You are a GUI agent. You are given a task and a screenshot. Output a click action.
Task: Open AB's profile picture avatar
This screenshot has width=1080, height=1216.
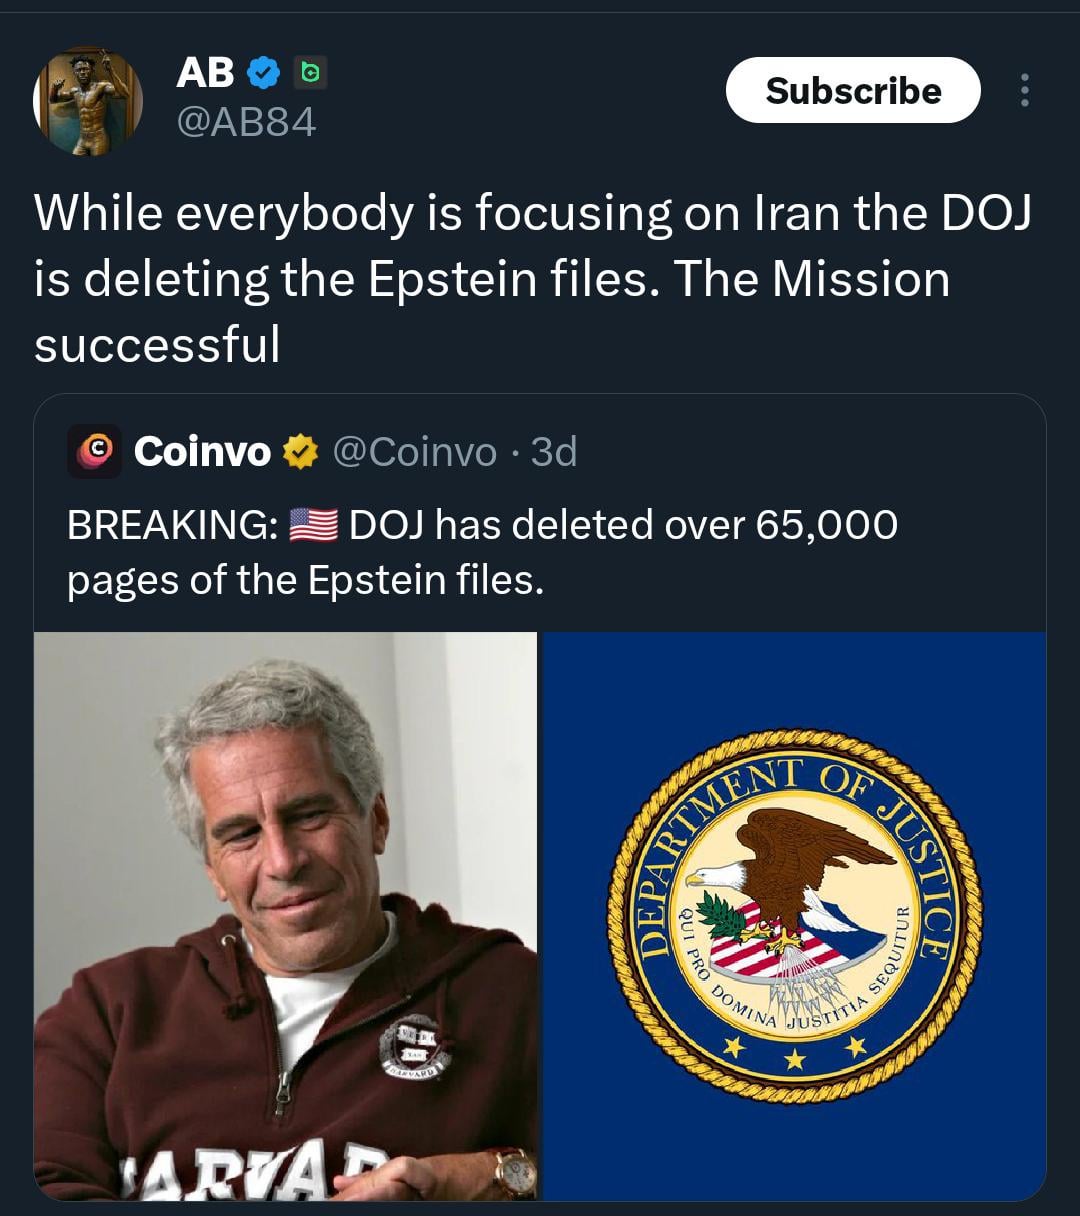(88, 101)
